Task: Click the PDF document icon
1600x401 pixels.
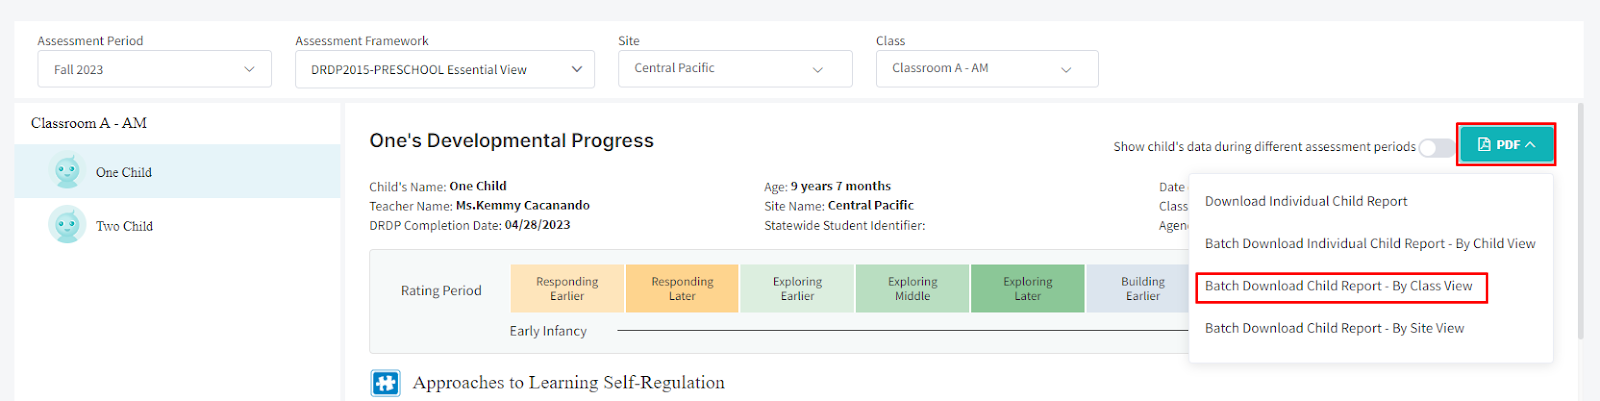Action: pos(1484,145)
